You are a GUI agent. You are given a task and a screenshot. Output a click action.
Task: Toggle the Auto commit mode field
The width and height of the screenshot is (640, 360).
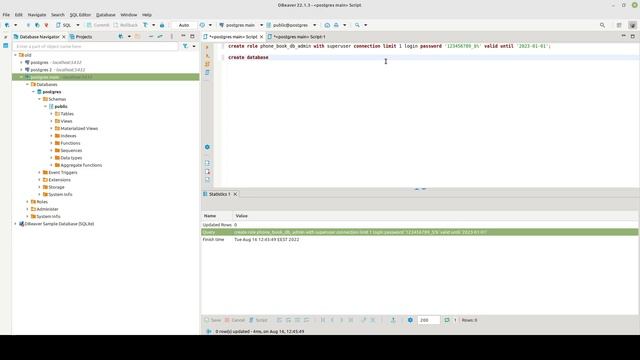pos(184,25)
